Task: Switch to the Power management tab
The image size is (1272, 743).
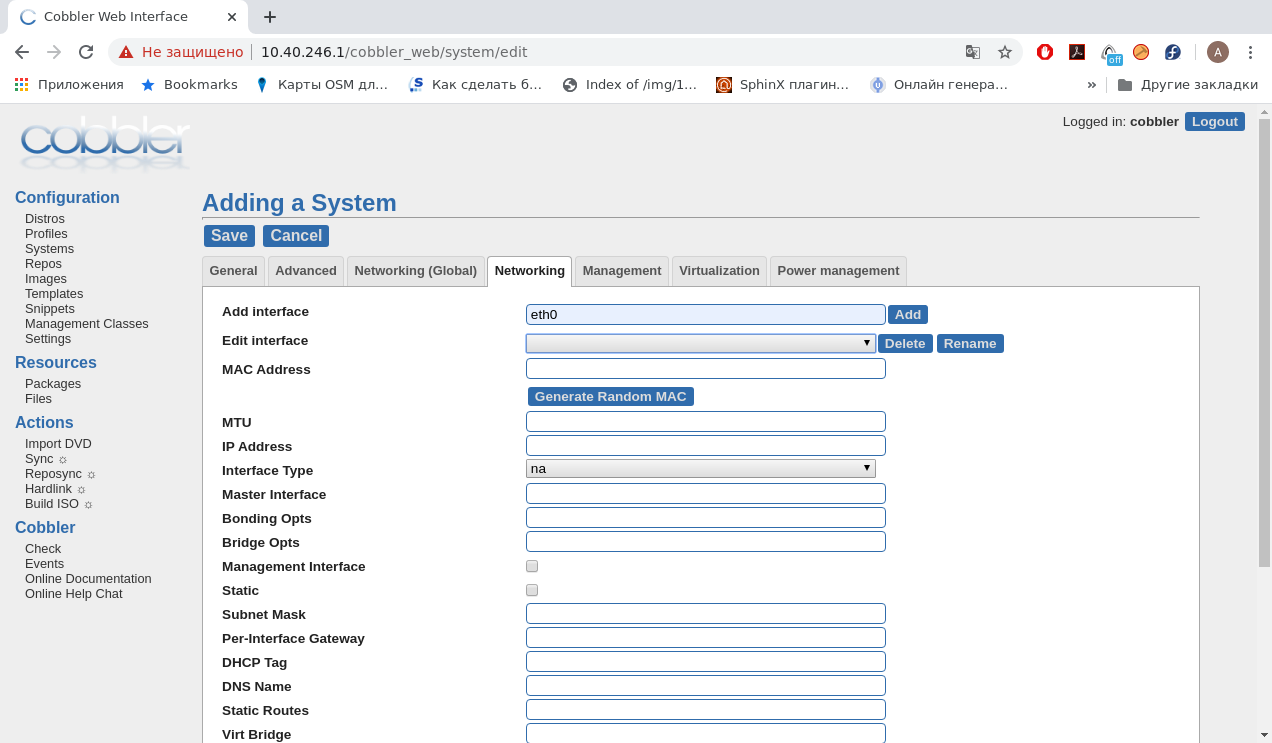Action: point(837,271)
